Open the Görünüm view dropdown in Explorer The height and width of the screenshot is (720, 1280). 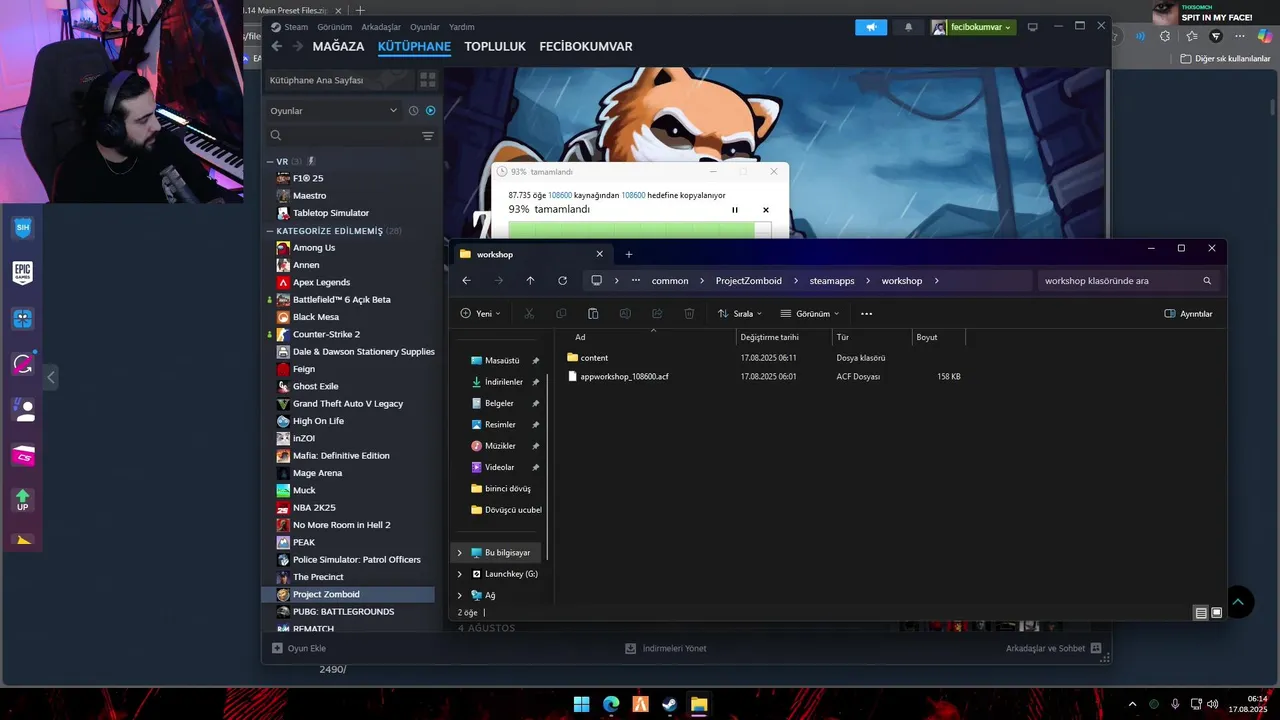coord(809,314)
